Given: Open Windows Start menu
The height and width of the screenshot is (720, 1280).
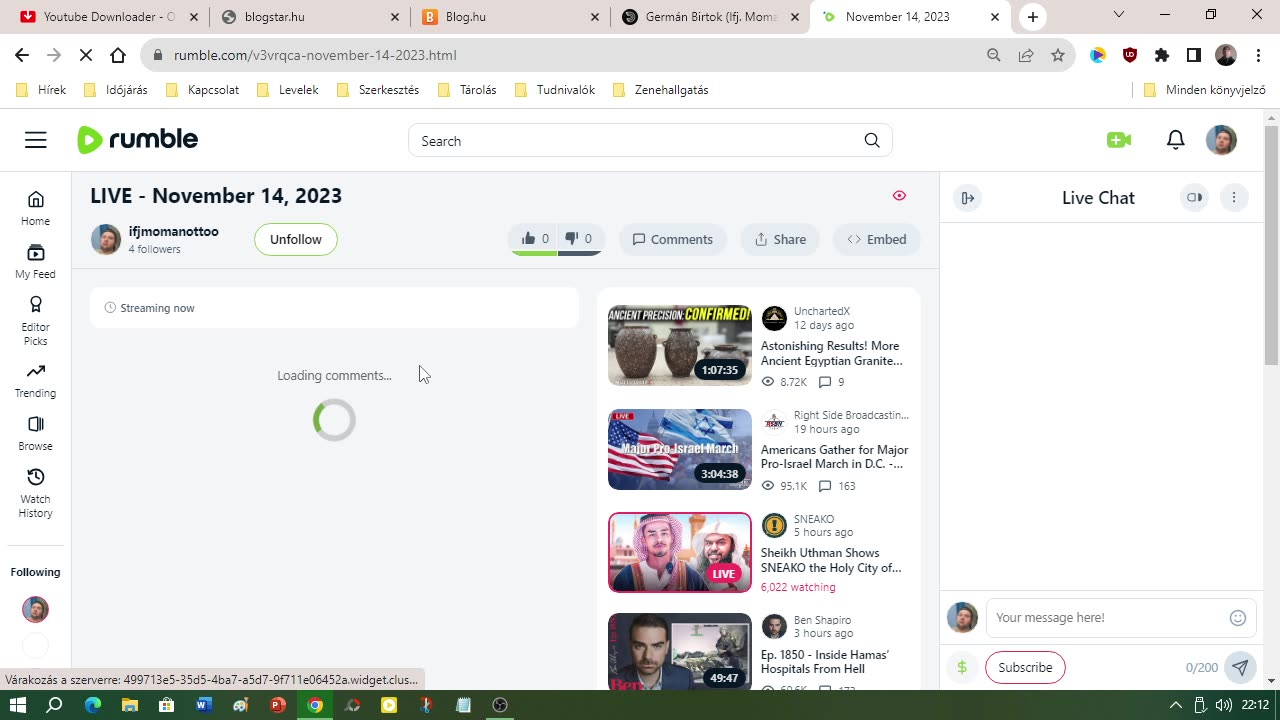Looking at the screenshot, I should pos(17,705).
